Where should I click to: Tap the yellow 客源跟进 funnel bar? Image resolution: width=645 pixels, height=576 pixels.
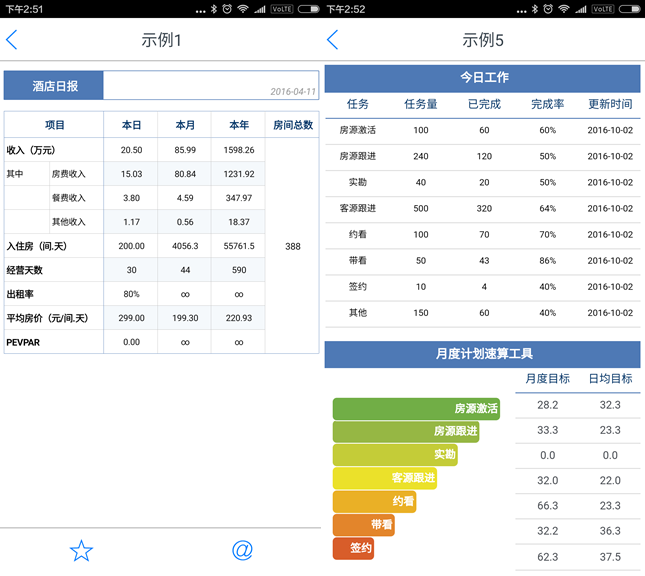point(385,478)
